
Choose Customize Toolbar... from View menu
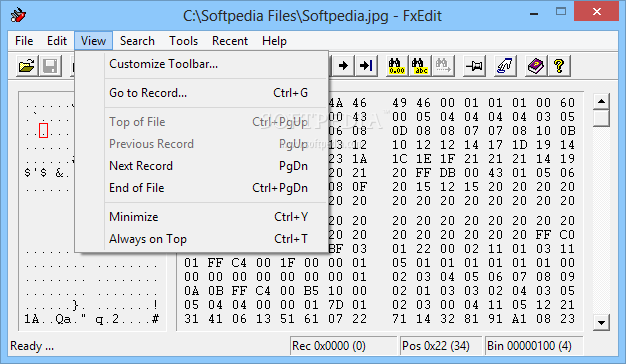(x=201, y=64)
